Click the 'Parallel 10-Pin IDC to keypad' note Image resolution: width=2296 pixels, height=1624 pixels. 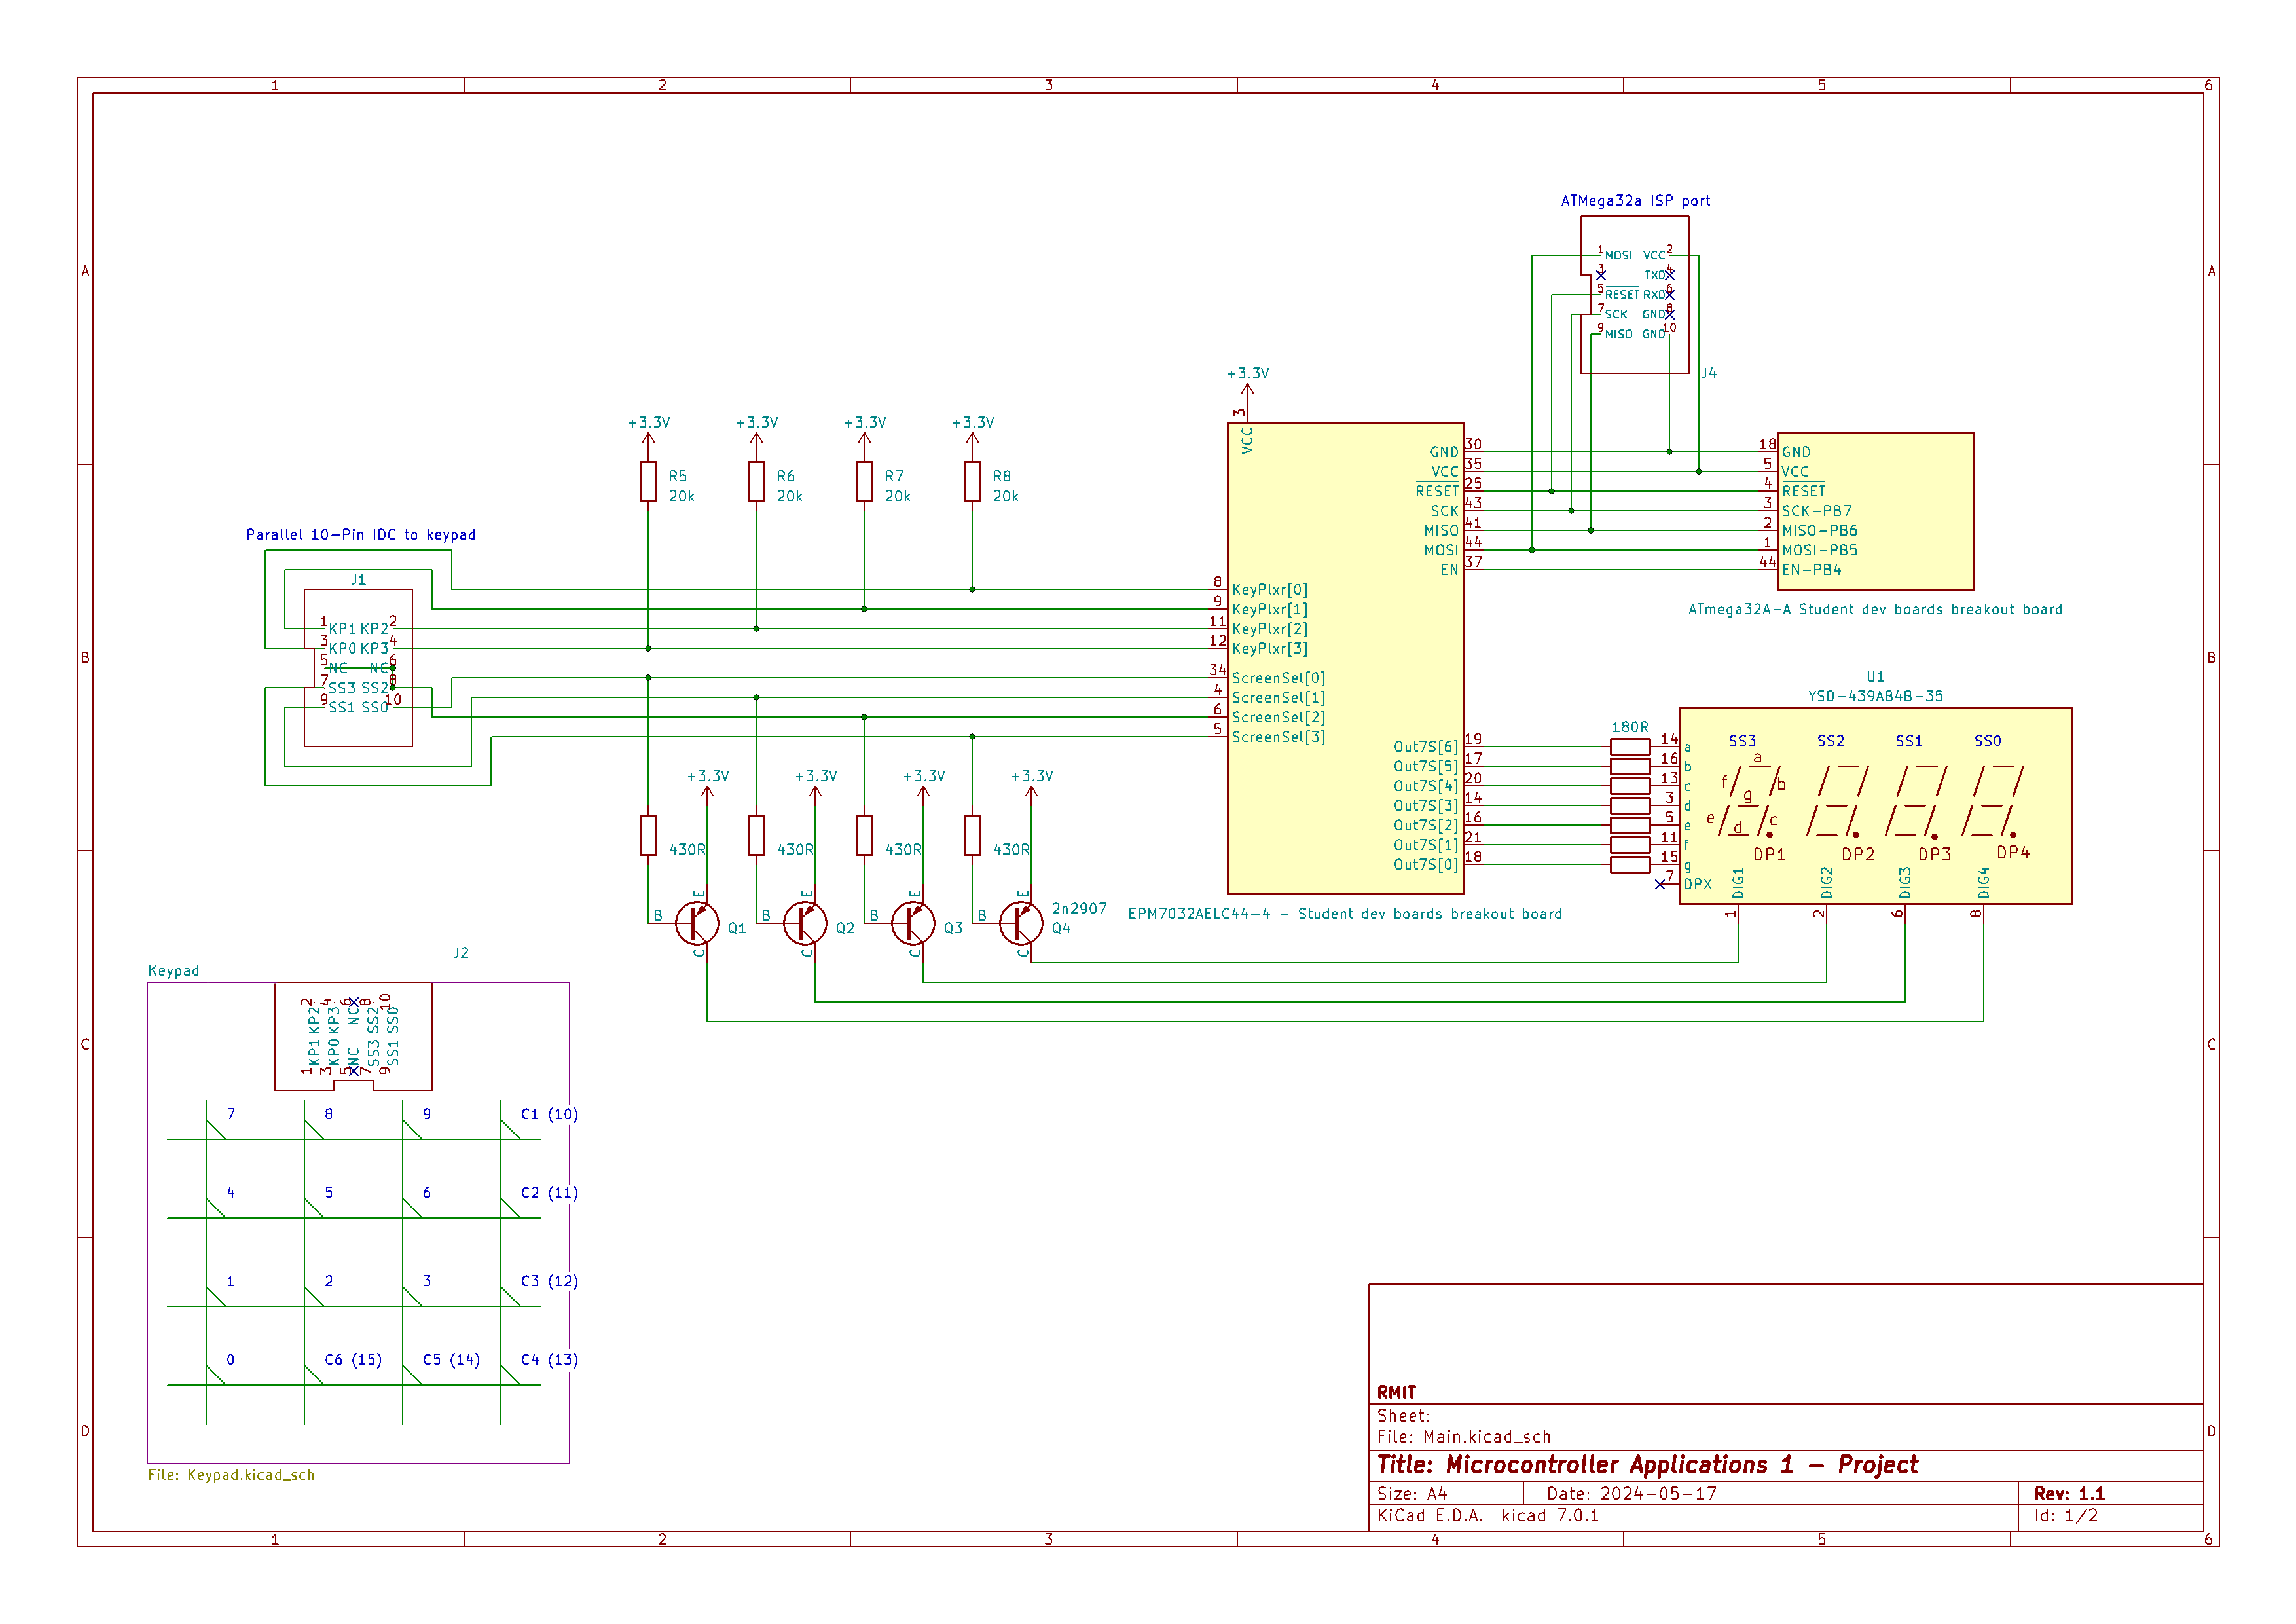[x=361, y=535]
